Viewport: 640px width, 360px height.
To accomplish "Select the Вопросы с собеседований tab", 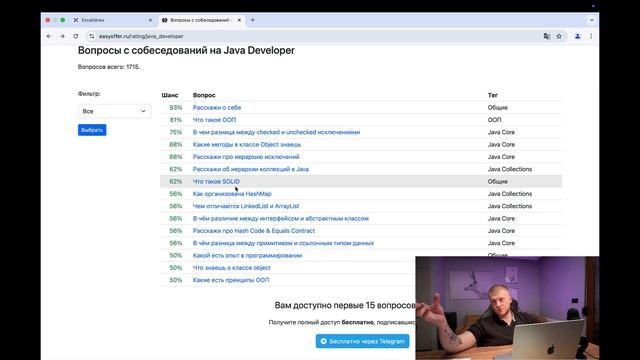I will (201, 20).
